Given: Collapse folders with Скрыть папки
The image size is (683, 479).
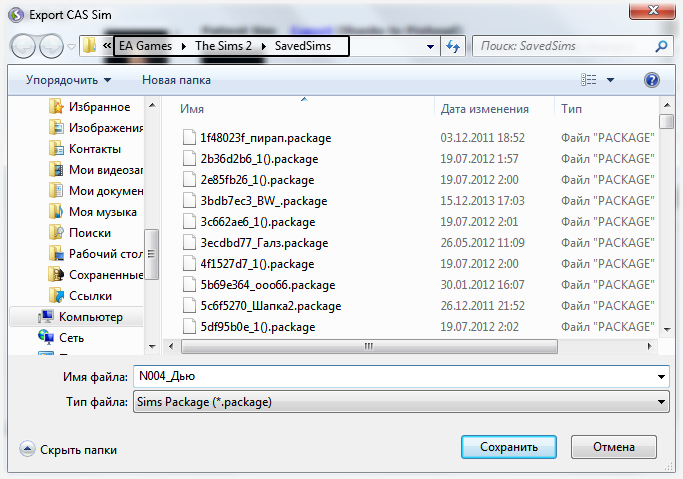Looking at the screenshot, I should pyautogui.click(x=68, y=450).
